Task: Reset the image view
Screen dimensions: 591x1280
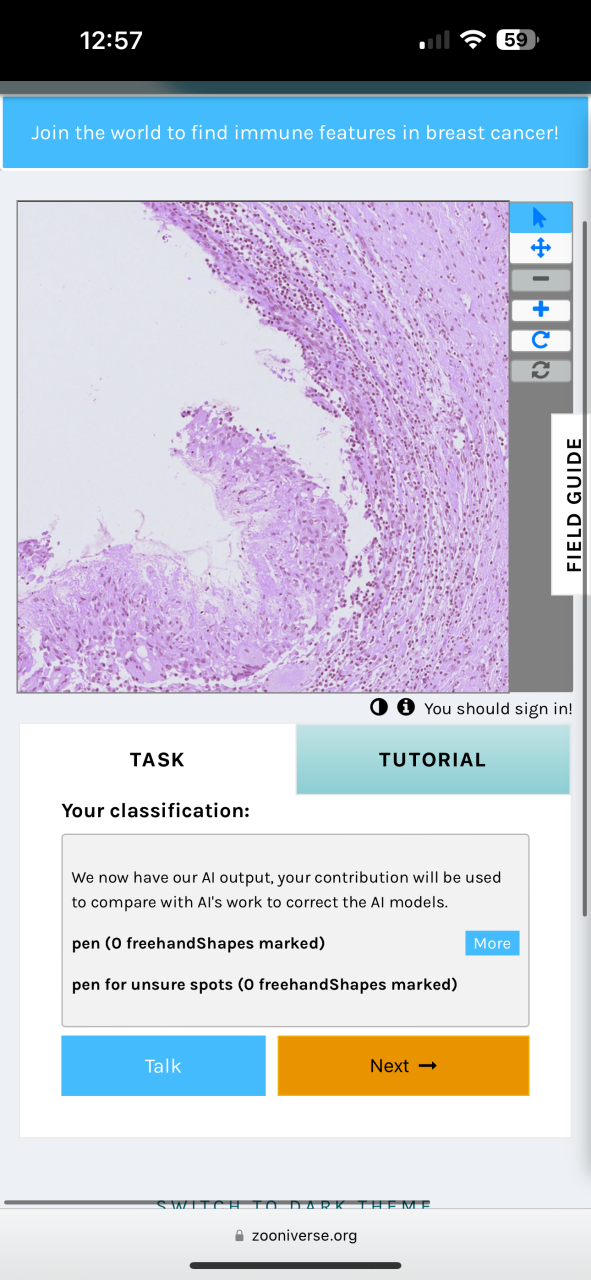Action: (540, 370)
